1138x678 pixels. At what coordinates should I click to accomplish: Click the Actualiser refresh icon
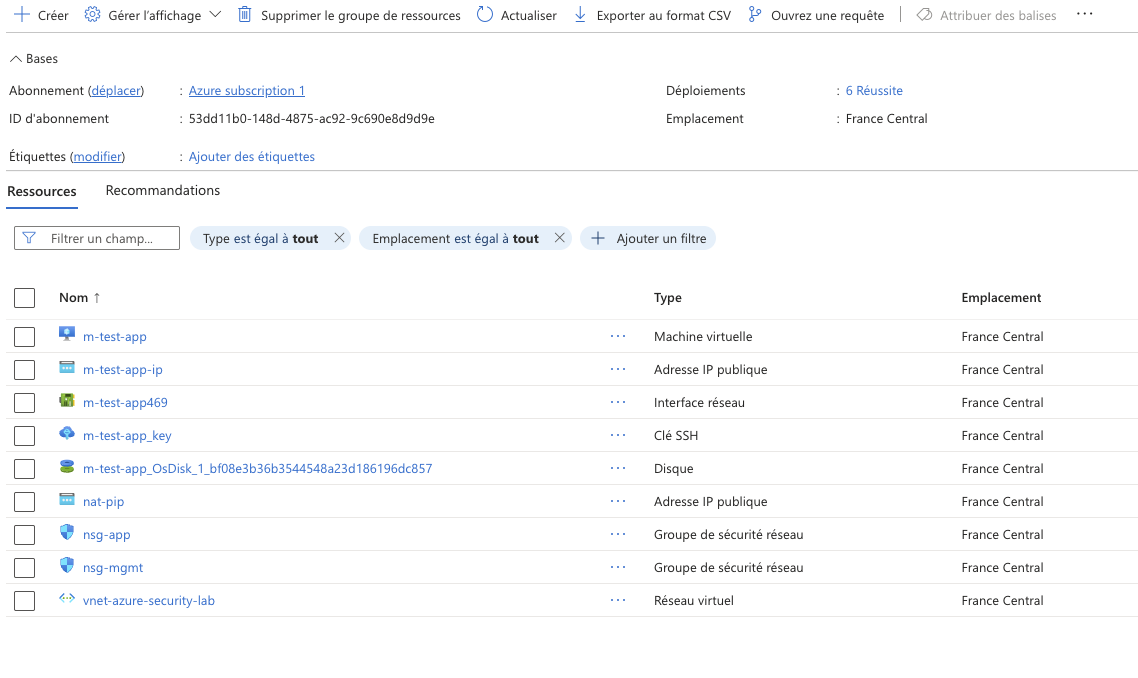[x=485, y=15]
